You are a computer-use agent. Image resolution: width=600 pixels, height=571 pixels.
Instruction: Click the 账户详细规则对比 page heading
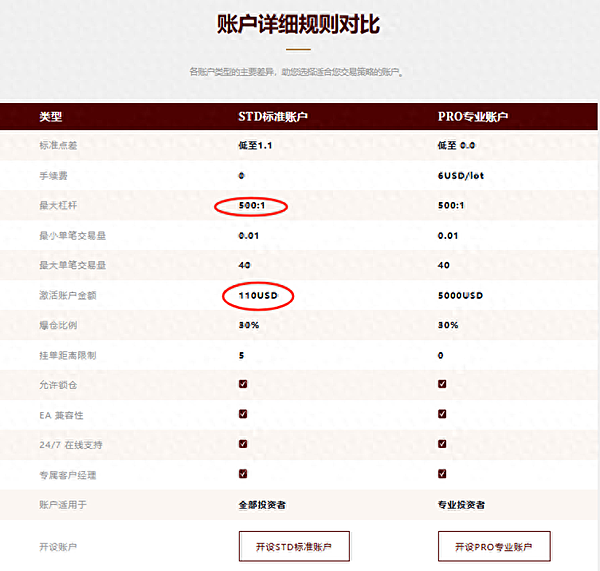click(x=299, y=23)
